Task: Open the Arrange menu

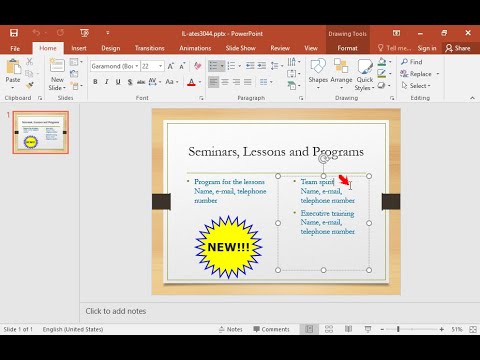Action: point(341,74)
